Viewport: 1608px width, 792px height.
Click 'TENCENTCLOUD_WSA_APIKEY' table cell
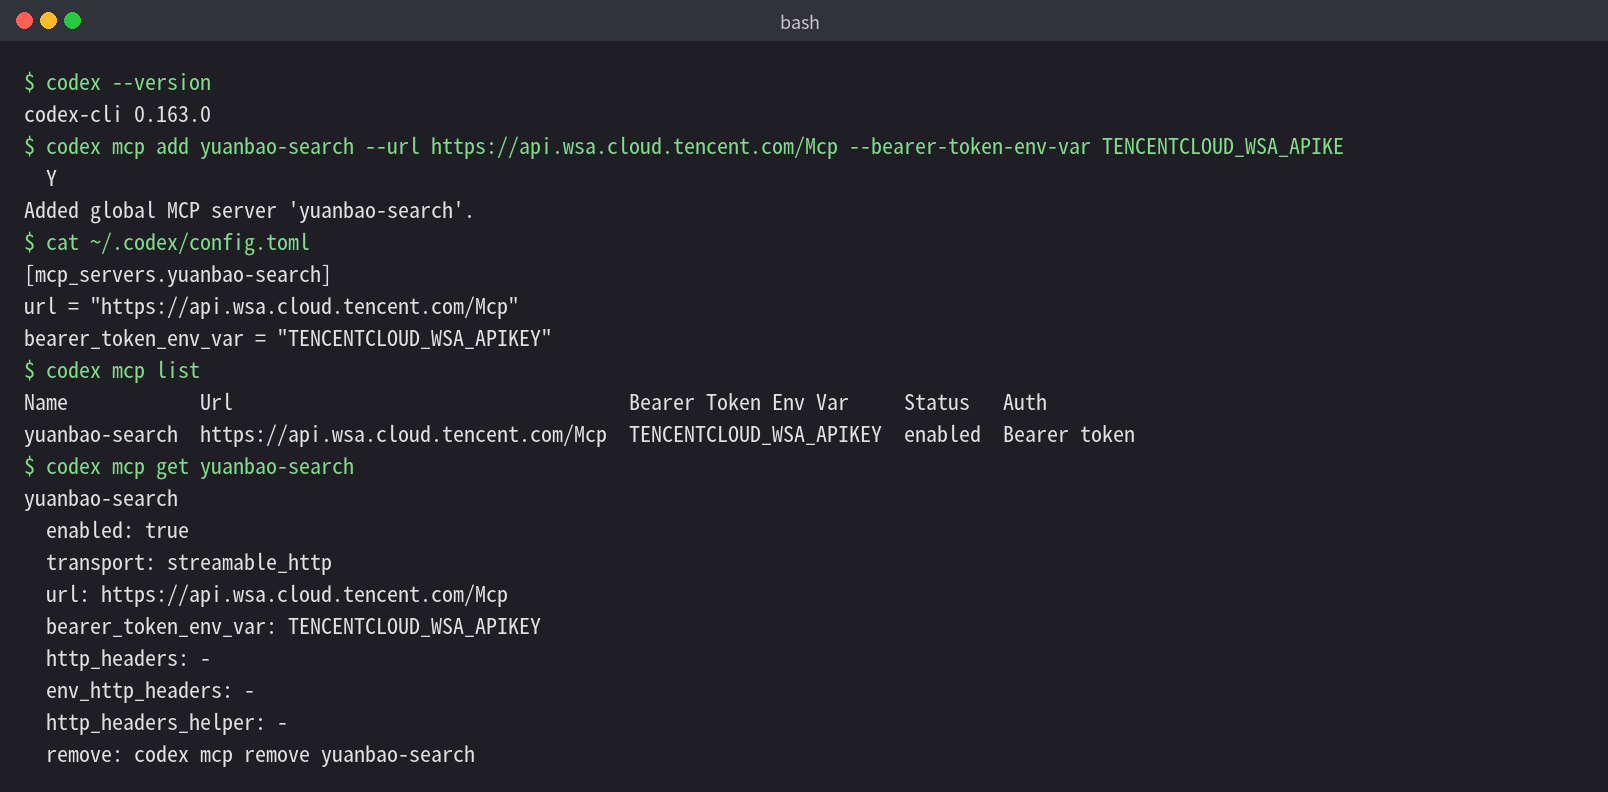pyautogui.click(x=755, y=435)
